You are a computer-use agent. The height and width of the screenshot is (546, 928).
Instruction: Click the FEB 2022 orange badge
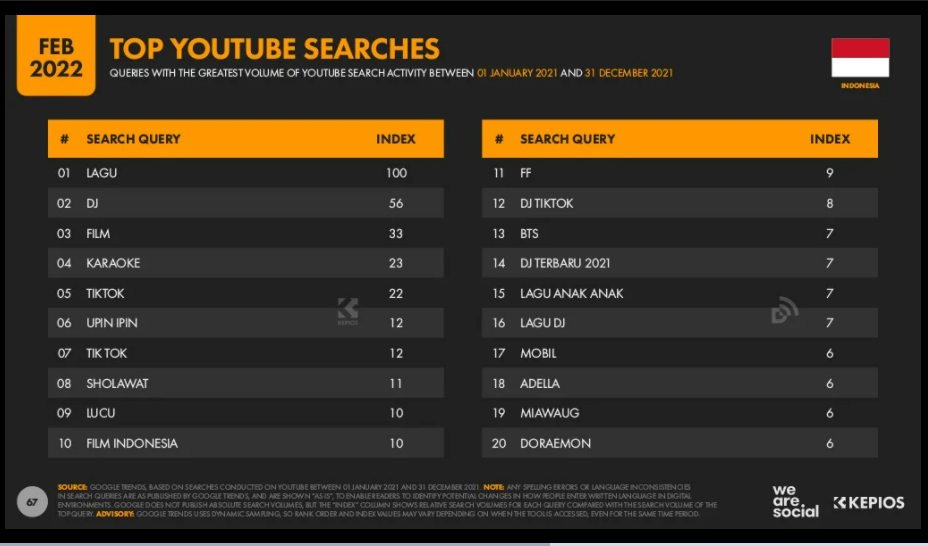coord(56,56)
